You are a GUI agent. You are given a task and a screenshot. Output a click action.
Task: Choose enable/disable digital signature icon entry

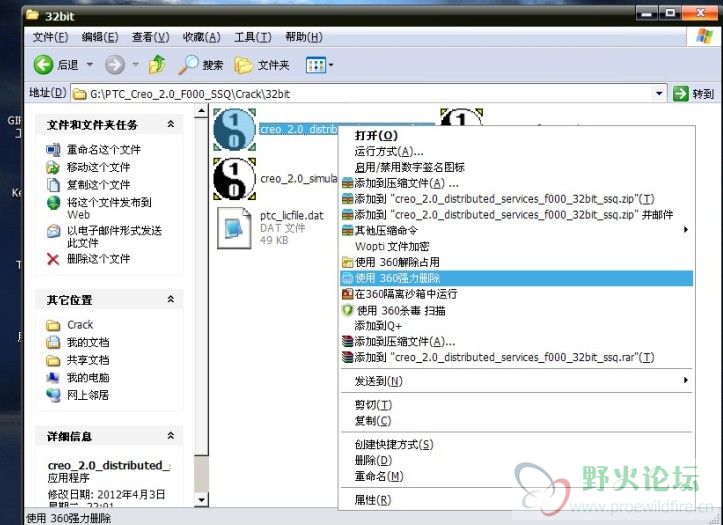(516, 167)
